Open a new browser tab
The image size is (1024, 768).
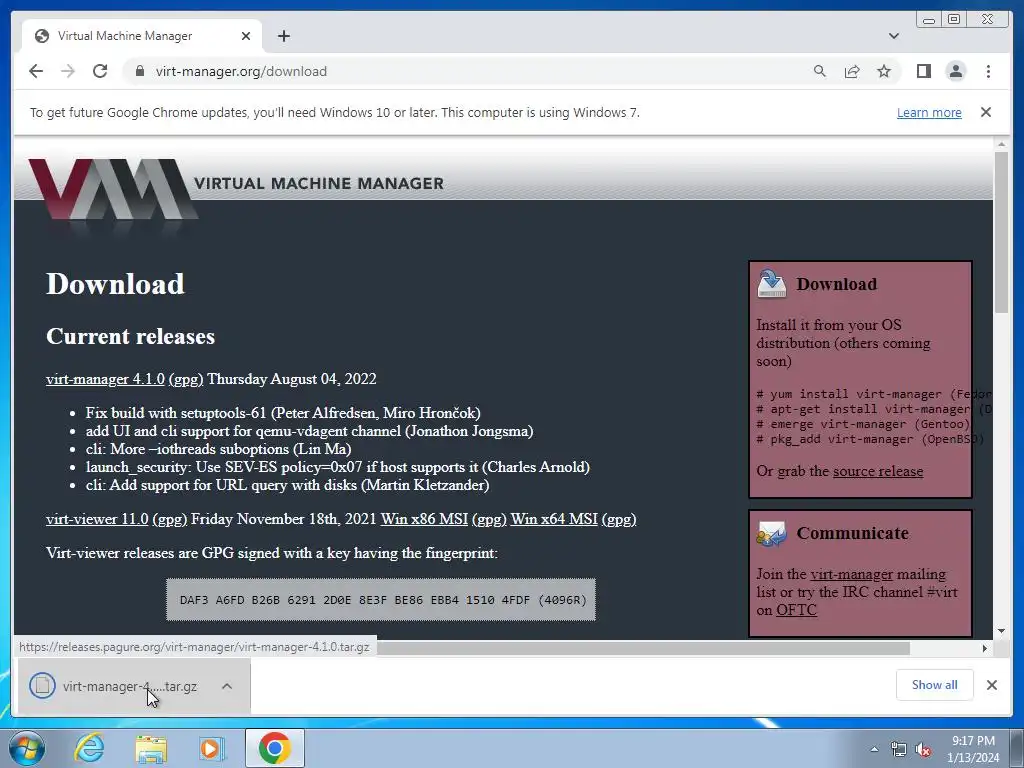(283, 36)
